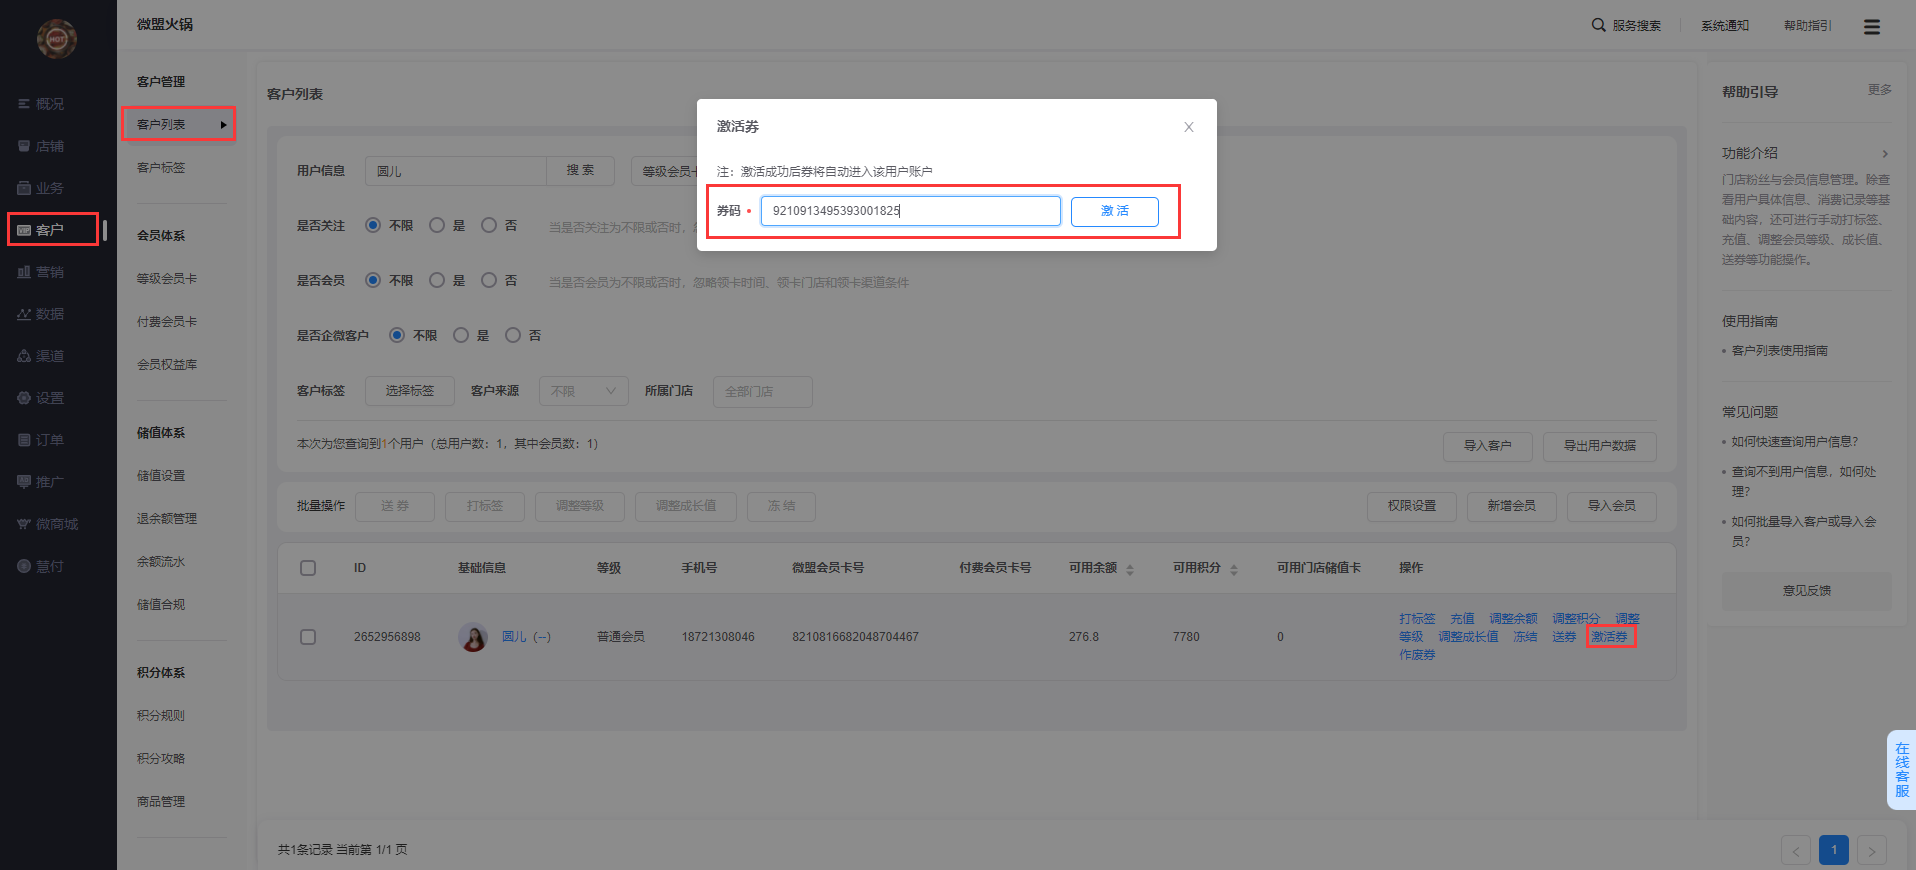Image resolution: width=1916 pixels, height=870 pixels.
Task: Open 客户标签 in the submenu
Action: [161, 168]
